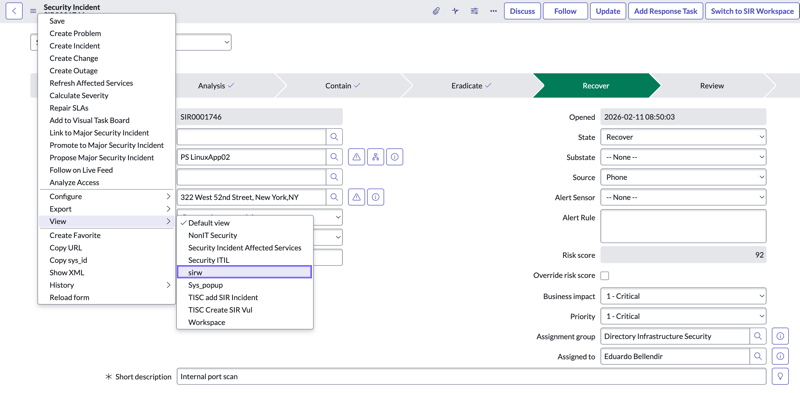Open lookup search for 322 West 52nd Street
Viewport: 800px width, 393px height.
point(334,197)
